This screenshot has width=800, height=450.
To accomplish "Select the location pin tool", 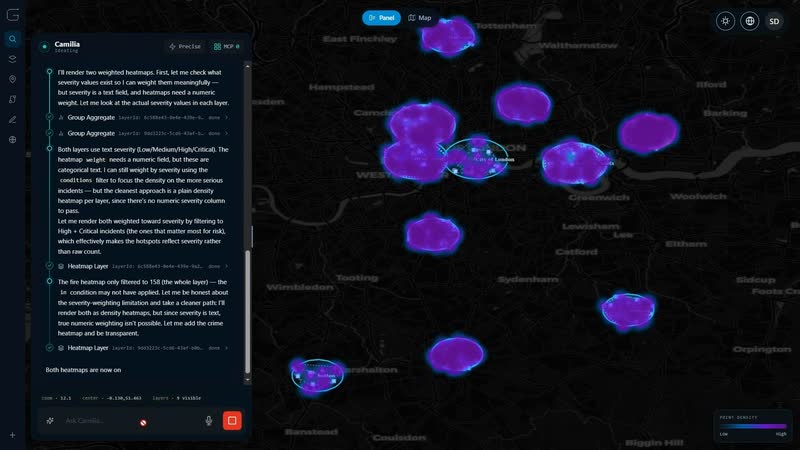I will coord(13,79).
